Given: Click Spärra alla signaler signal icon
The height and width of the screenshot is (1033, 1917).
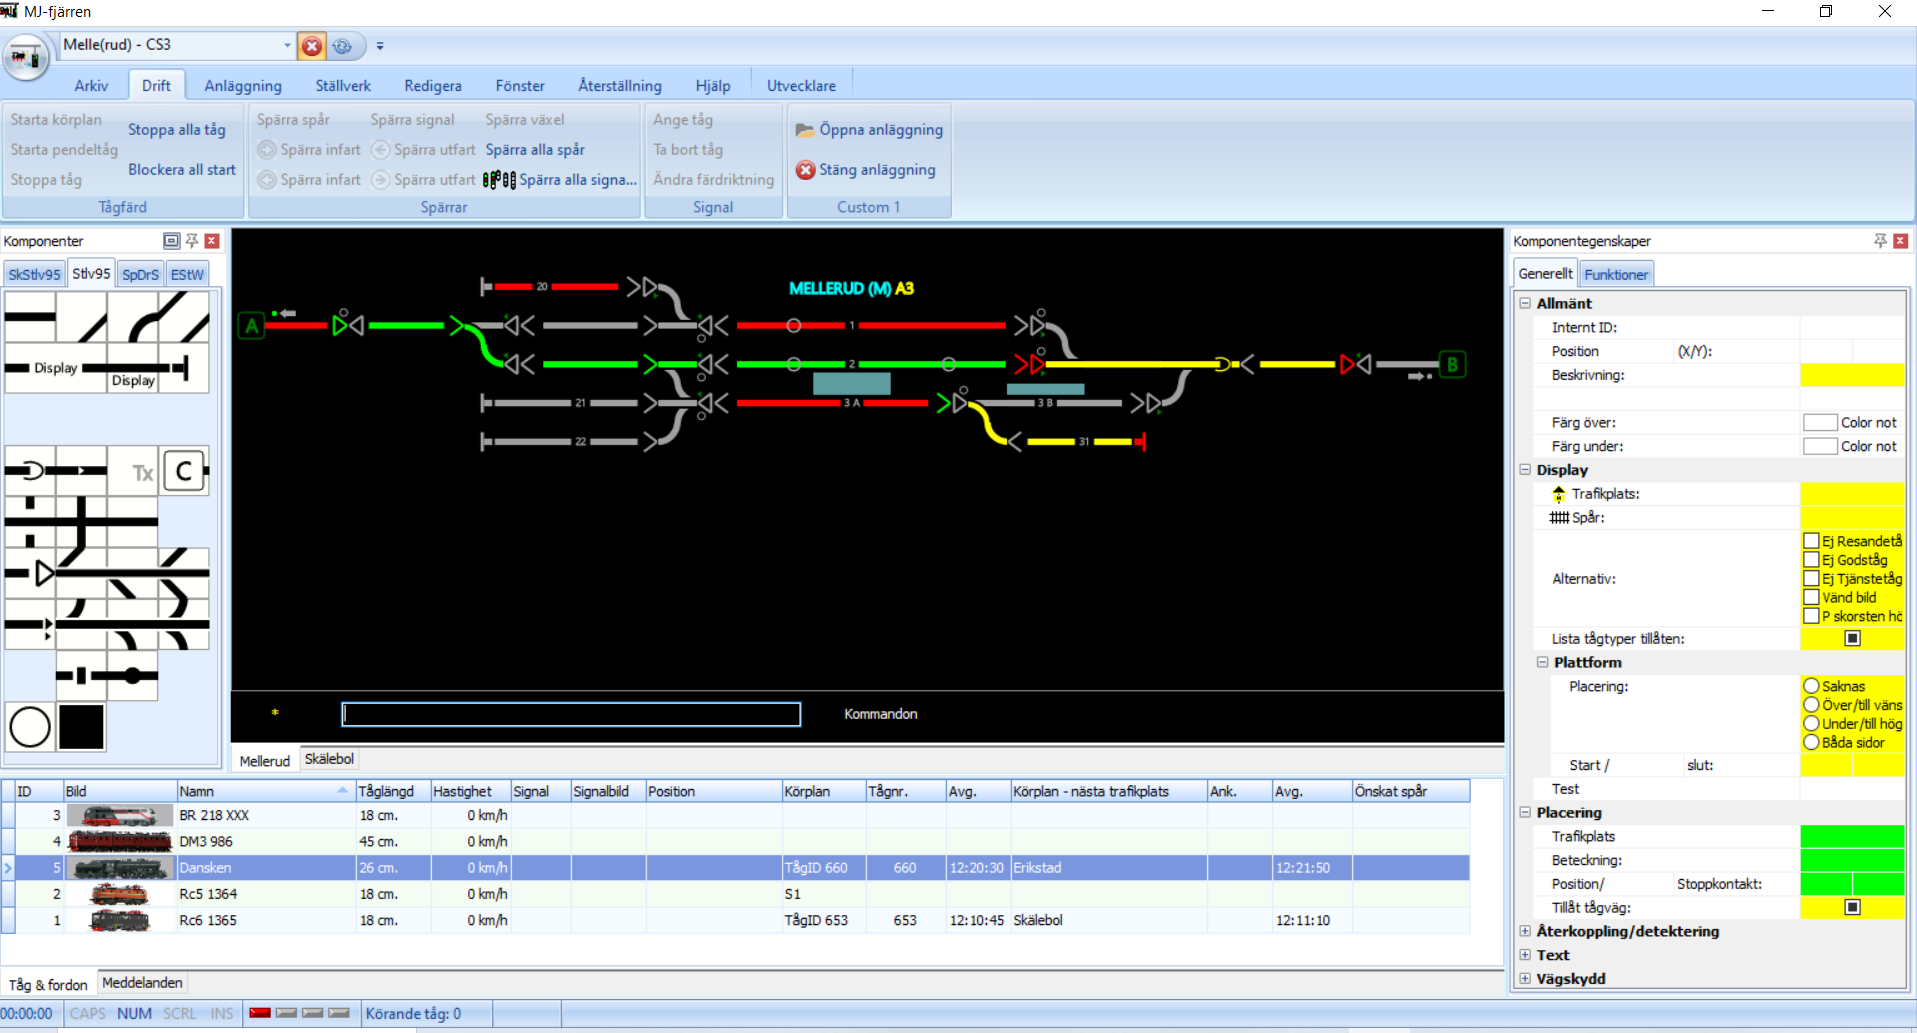Looking at the screenshot, I should tap(499, 180).
